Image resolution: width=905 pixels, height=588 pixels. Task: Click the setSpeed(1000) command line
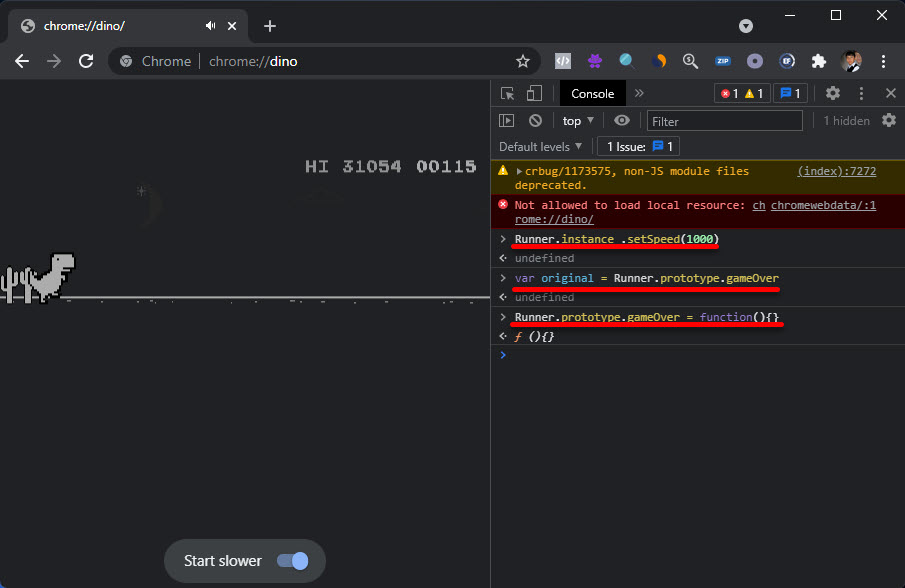pos(616,239)
